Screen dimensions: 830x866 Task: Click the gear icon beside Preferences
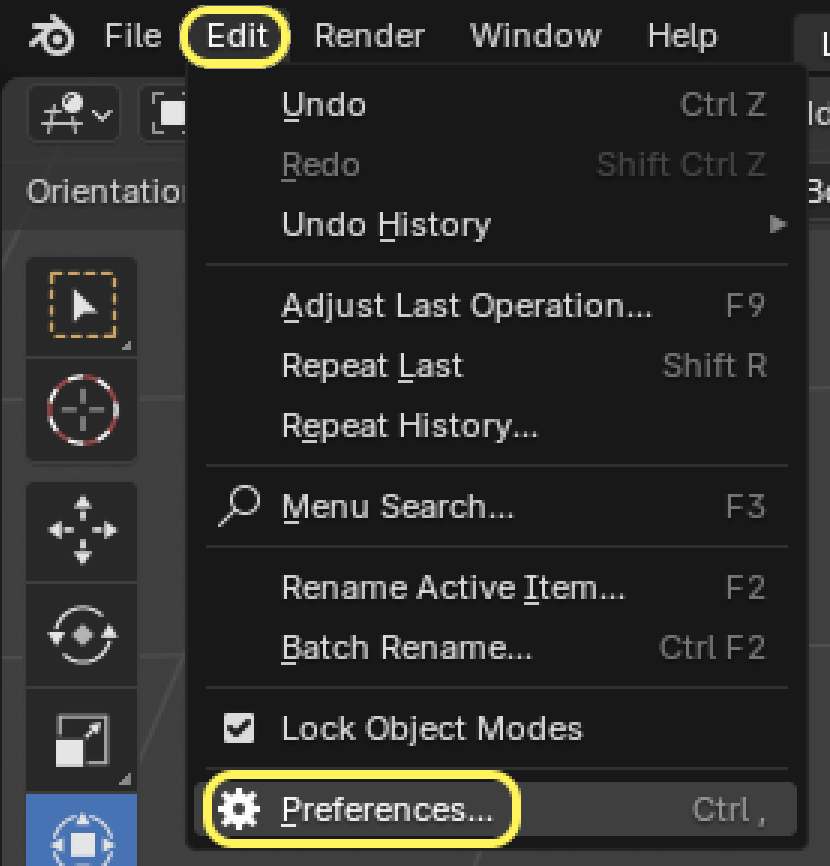click(x=239, y=809)
